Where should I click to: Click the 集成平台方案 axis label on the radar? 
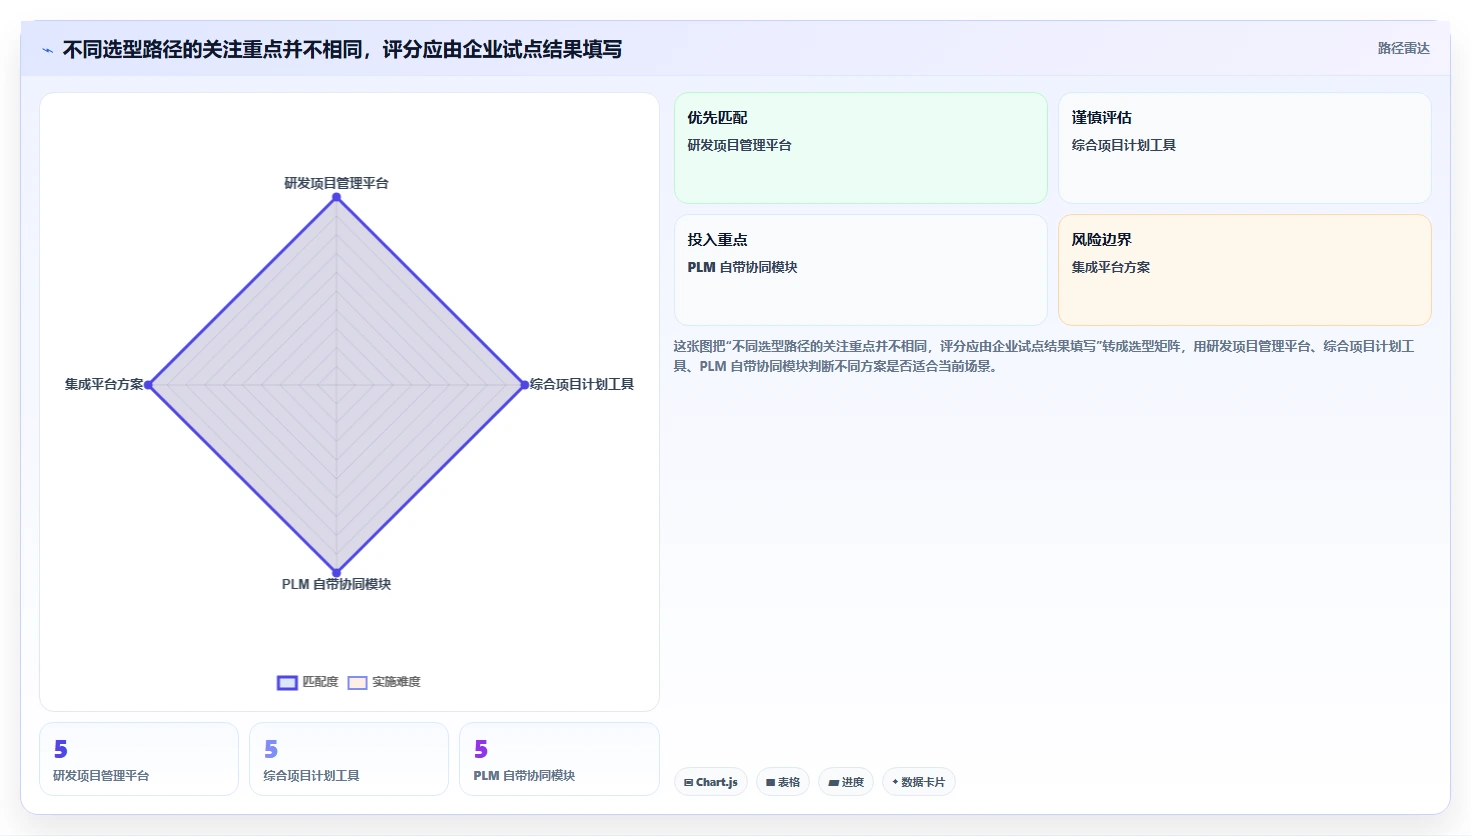[104, 384]
